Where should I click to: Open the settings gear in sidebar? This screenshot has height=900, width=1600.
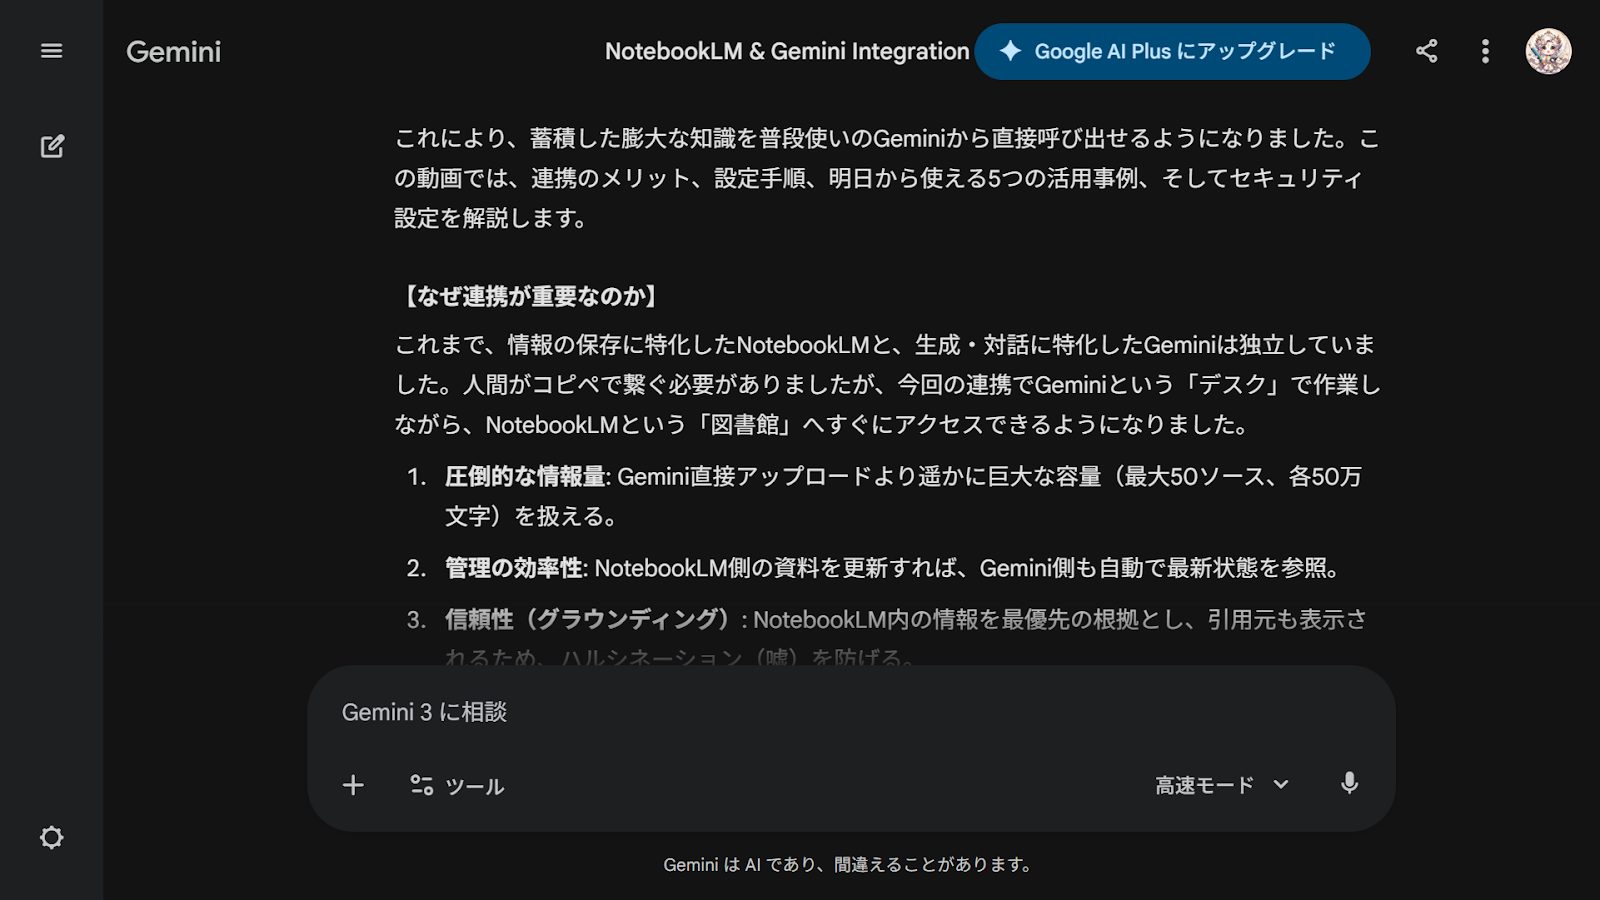pos(51,837)
